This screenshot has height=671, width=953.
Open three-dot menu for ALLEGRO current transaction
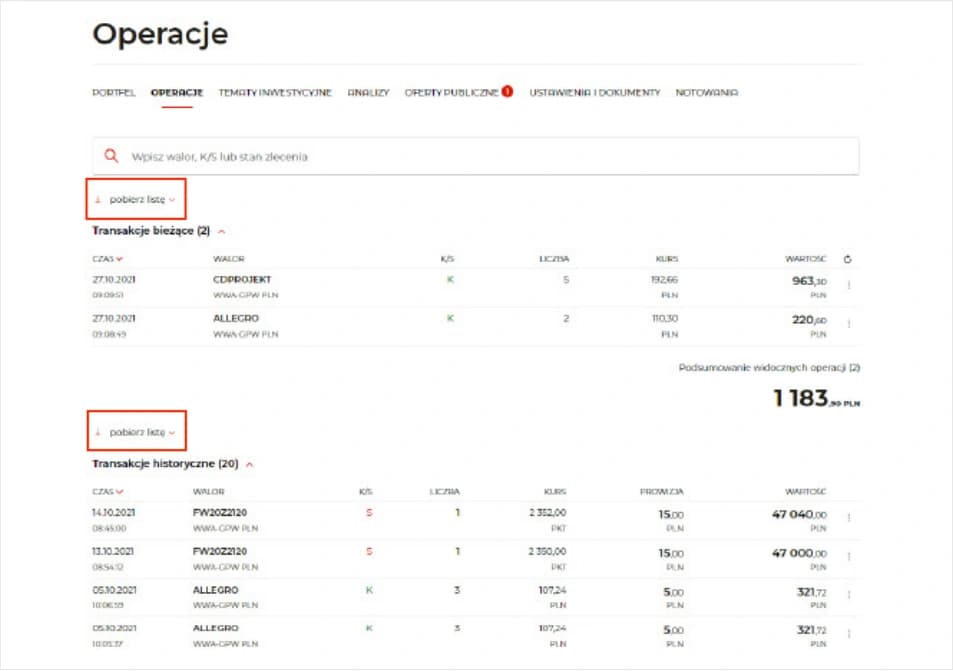[x=849, y=324]
